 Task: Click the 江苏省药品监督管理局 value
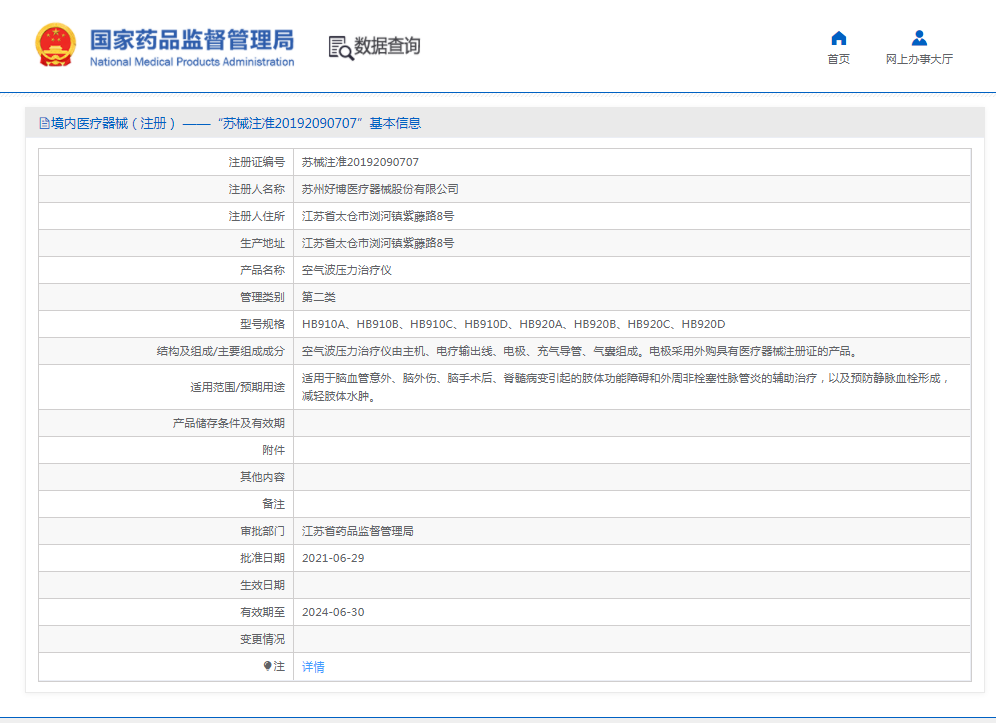(358, 531)
